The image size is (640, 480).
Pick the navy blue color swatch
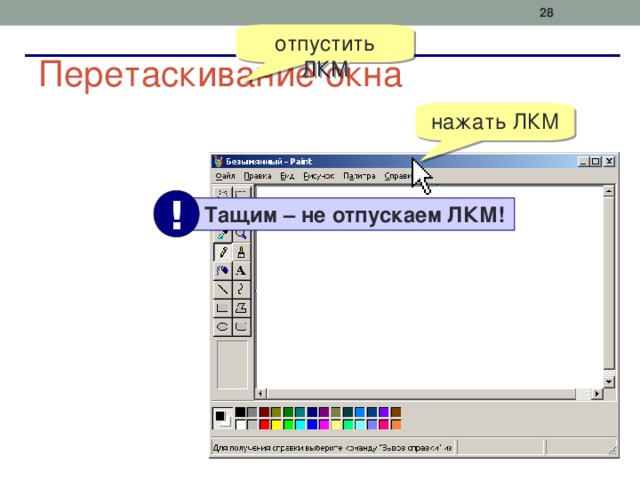pyautogui.click(x=312, y=412)
